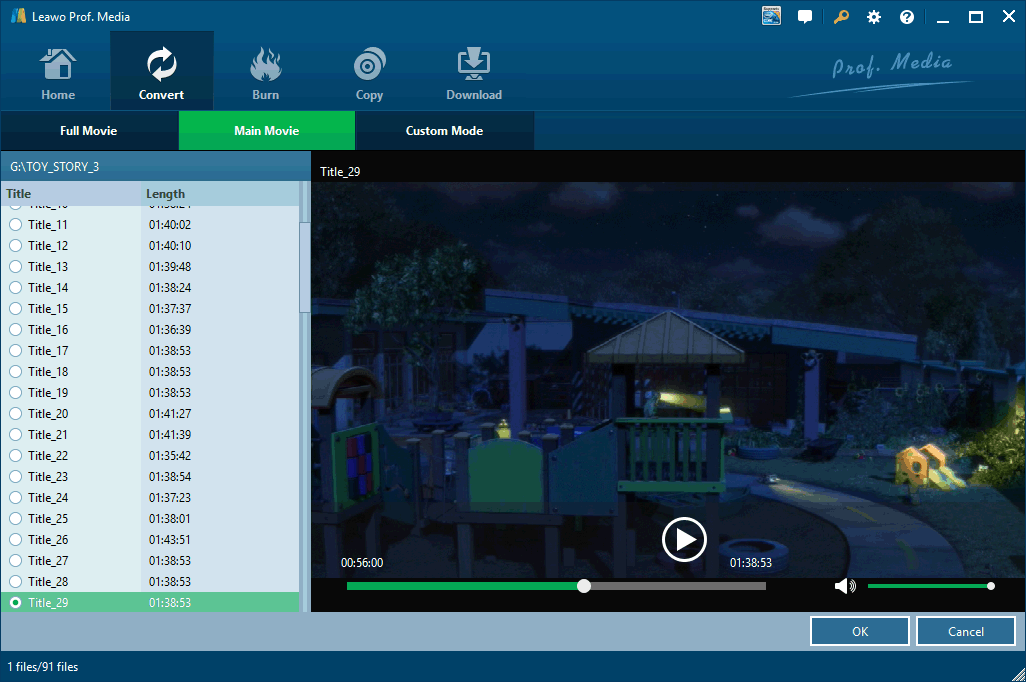Select Title_11 radio button

click(x=16, y=224)
